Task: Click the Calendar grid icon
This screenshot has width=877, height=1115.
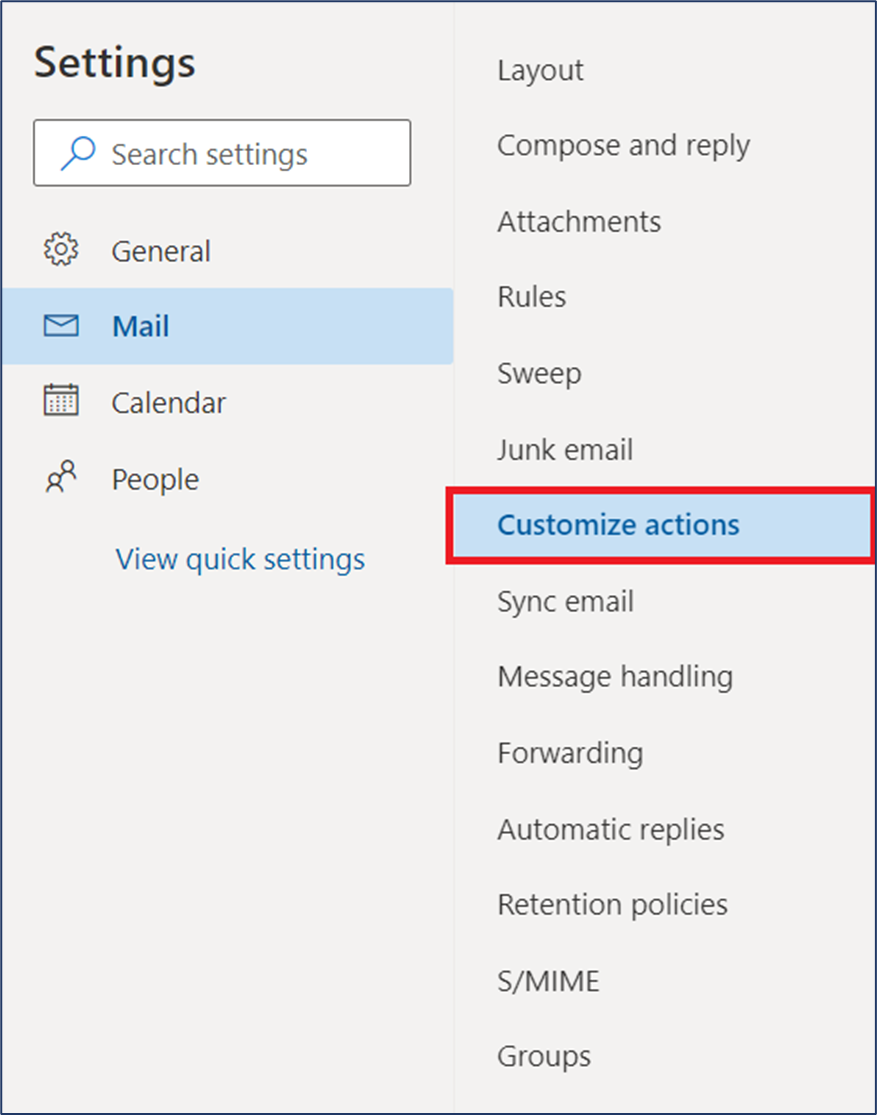Action: (x=61, y=400)
